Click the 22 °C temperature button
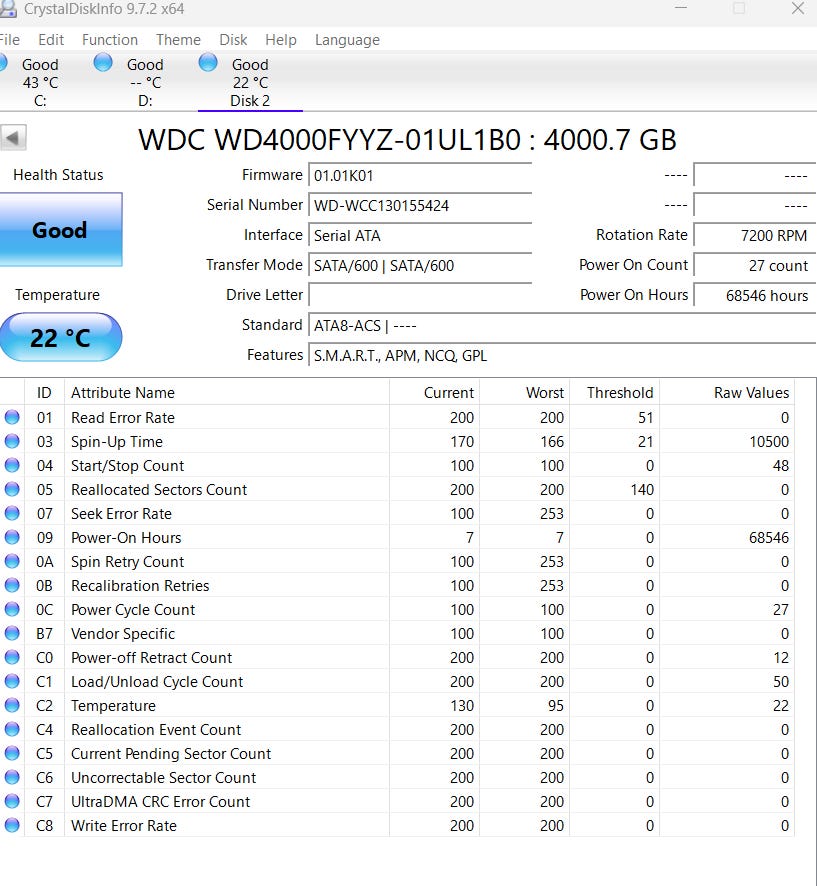 (x=60, y=337)
